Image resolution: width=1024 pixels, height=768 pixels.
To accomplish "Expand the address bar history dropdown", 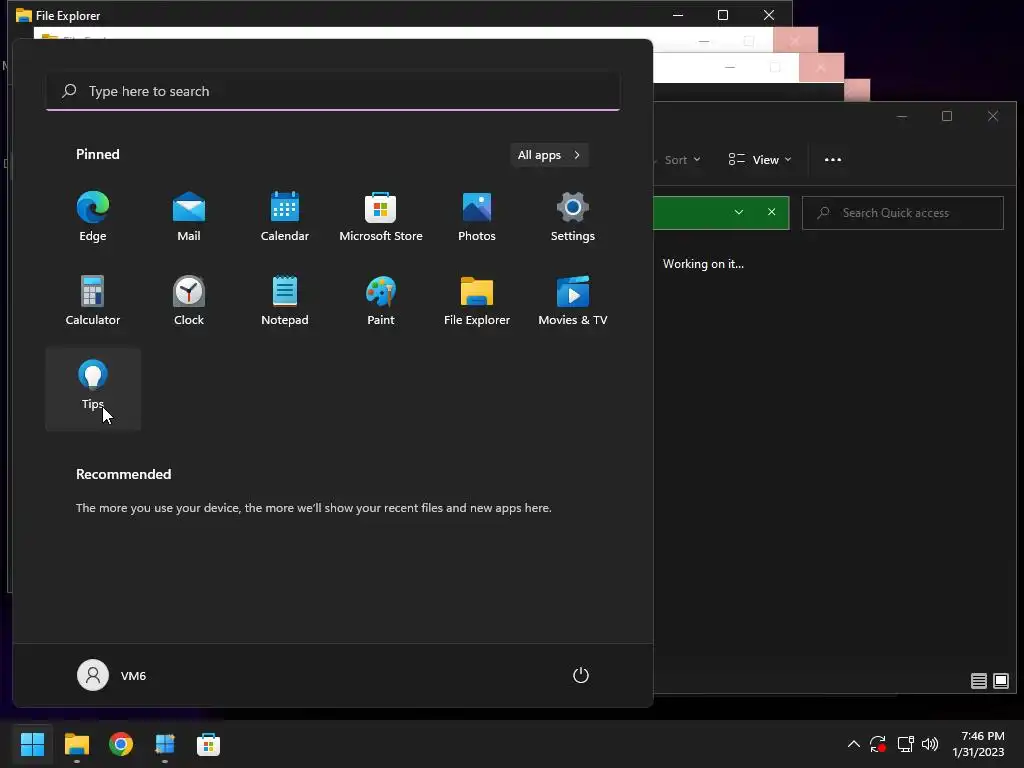I will point(739,212).
